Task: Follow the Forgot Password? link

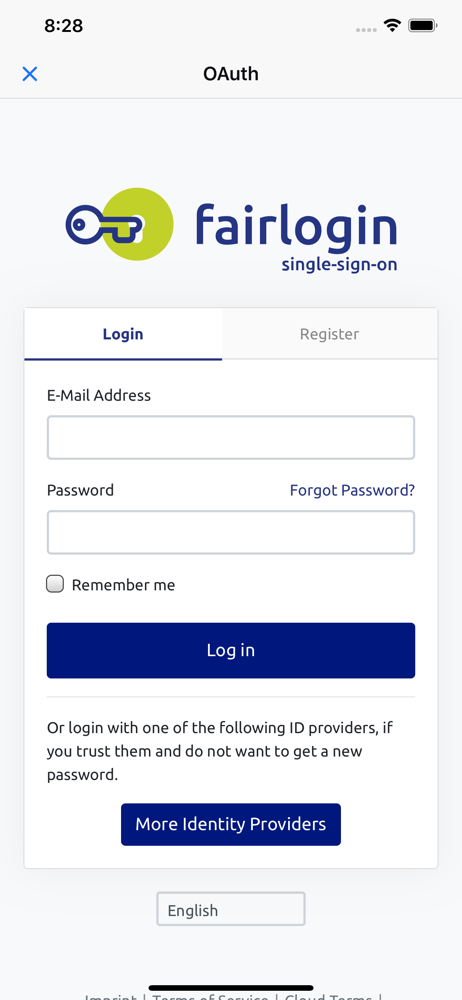Action: [352, 490]
